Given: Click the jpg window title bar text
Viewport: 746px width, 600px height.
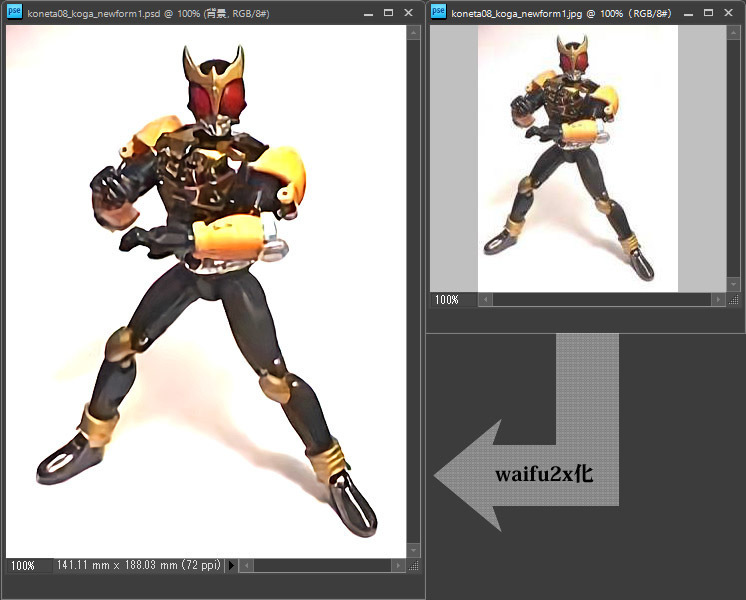Looking at the screenshot, I should click(561, 13).
